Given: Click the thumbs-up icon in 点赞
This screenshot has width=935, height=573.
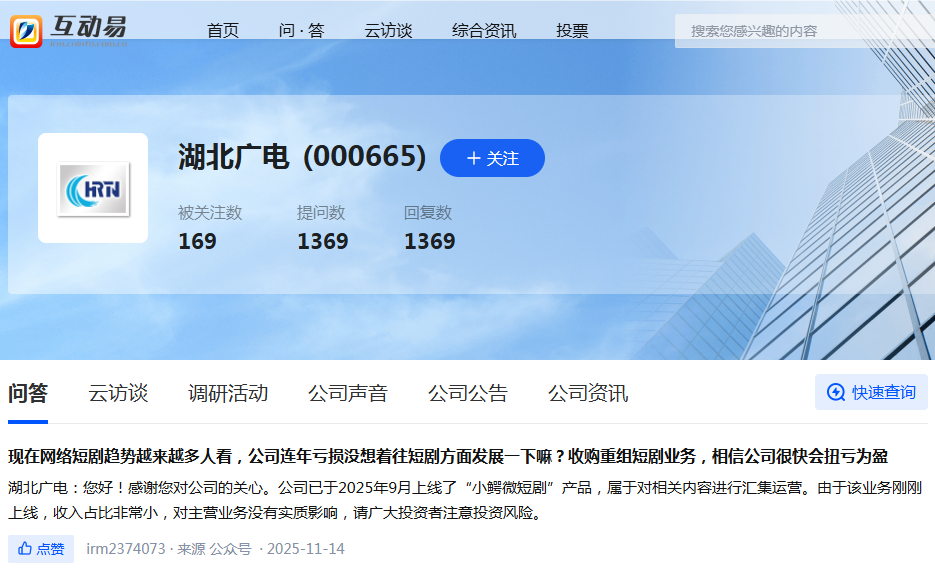Looking at the screenshot, I should [24, 549].
